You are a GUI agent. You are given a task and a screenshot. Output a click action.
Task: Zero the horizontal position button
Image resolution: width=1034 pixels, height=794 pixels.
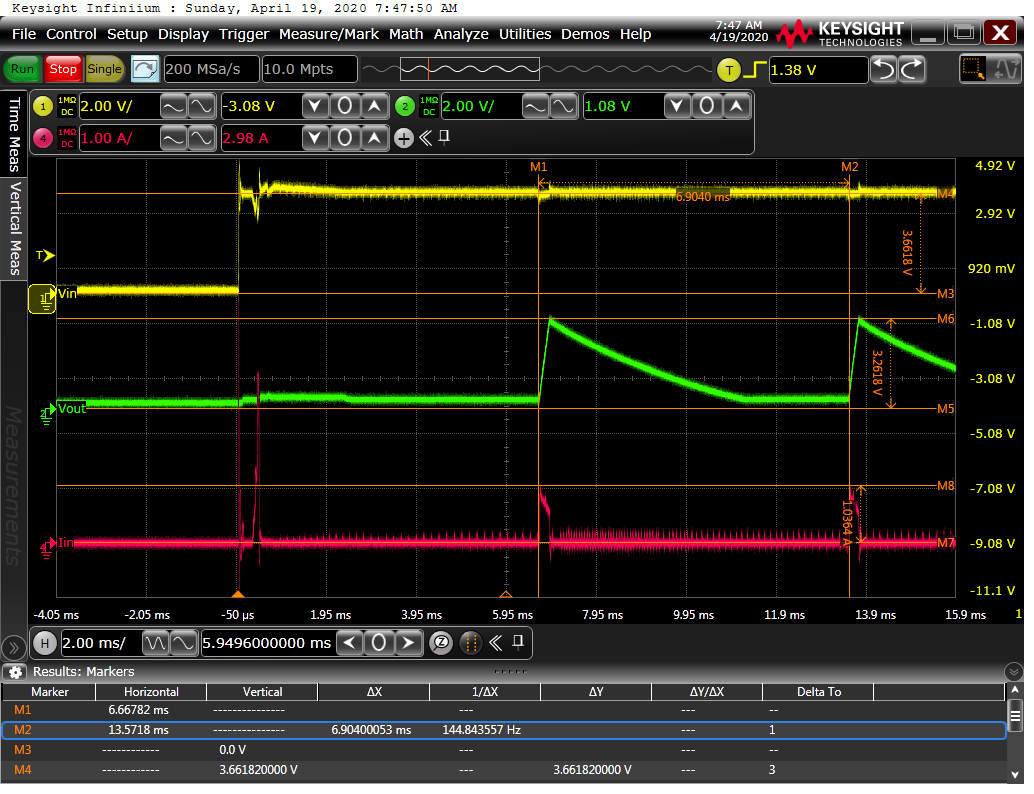(x=379, y=643)
